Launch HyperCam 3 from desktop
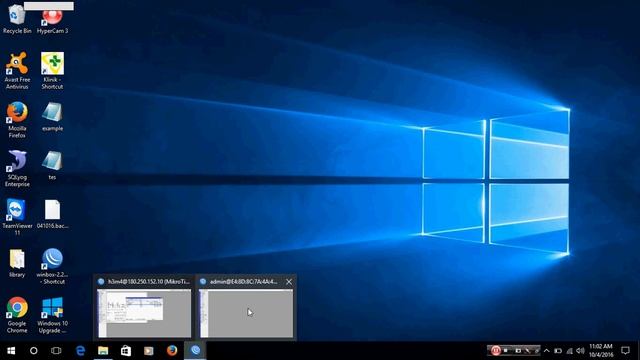640x360 pixels. click(52, 20)
